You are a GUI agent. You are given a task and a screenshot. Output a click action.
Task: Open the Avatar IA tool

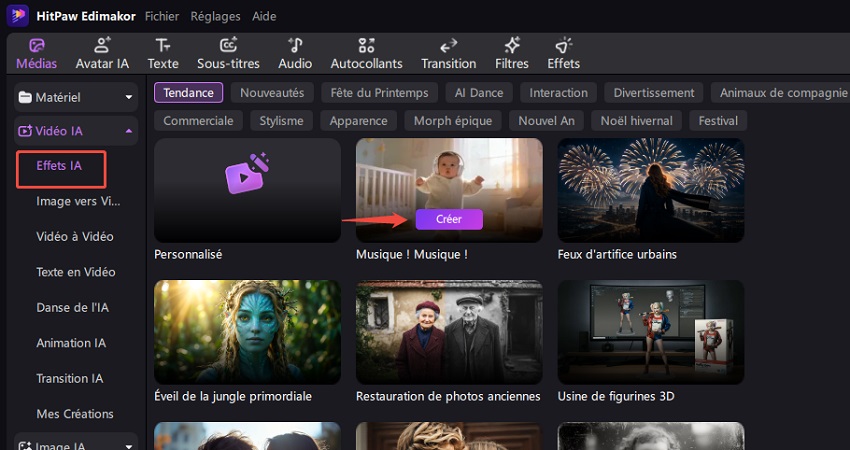coord(102,54)
